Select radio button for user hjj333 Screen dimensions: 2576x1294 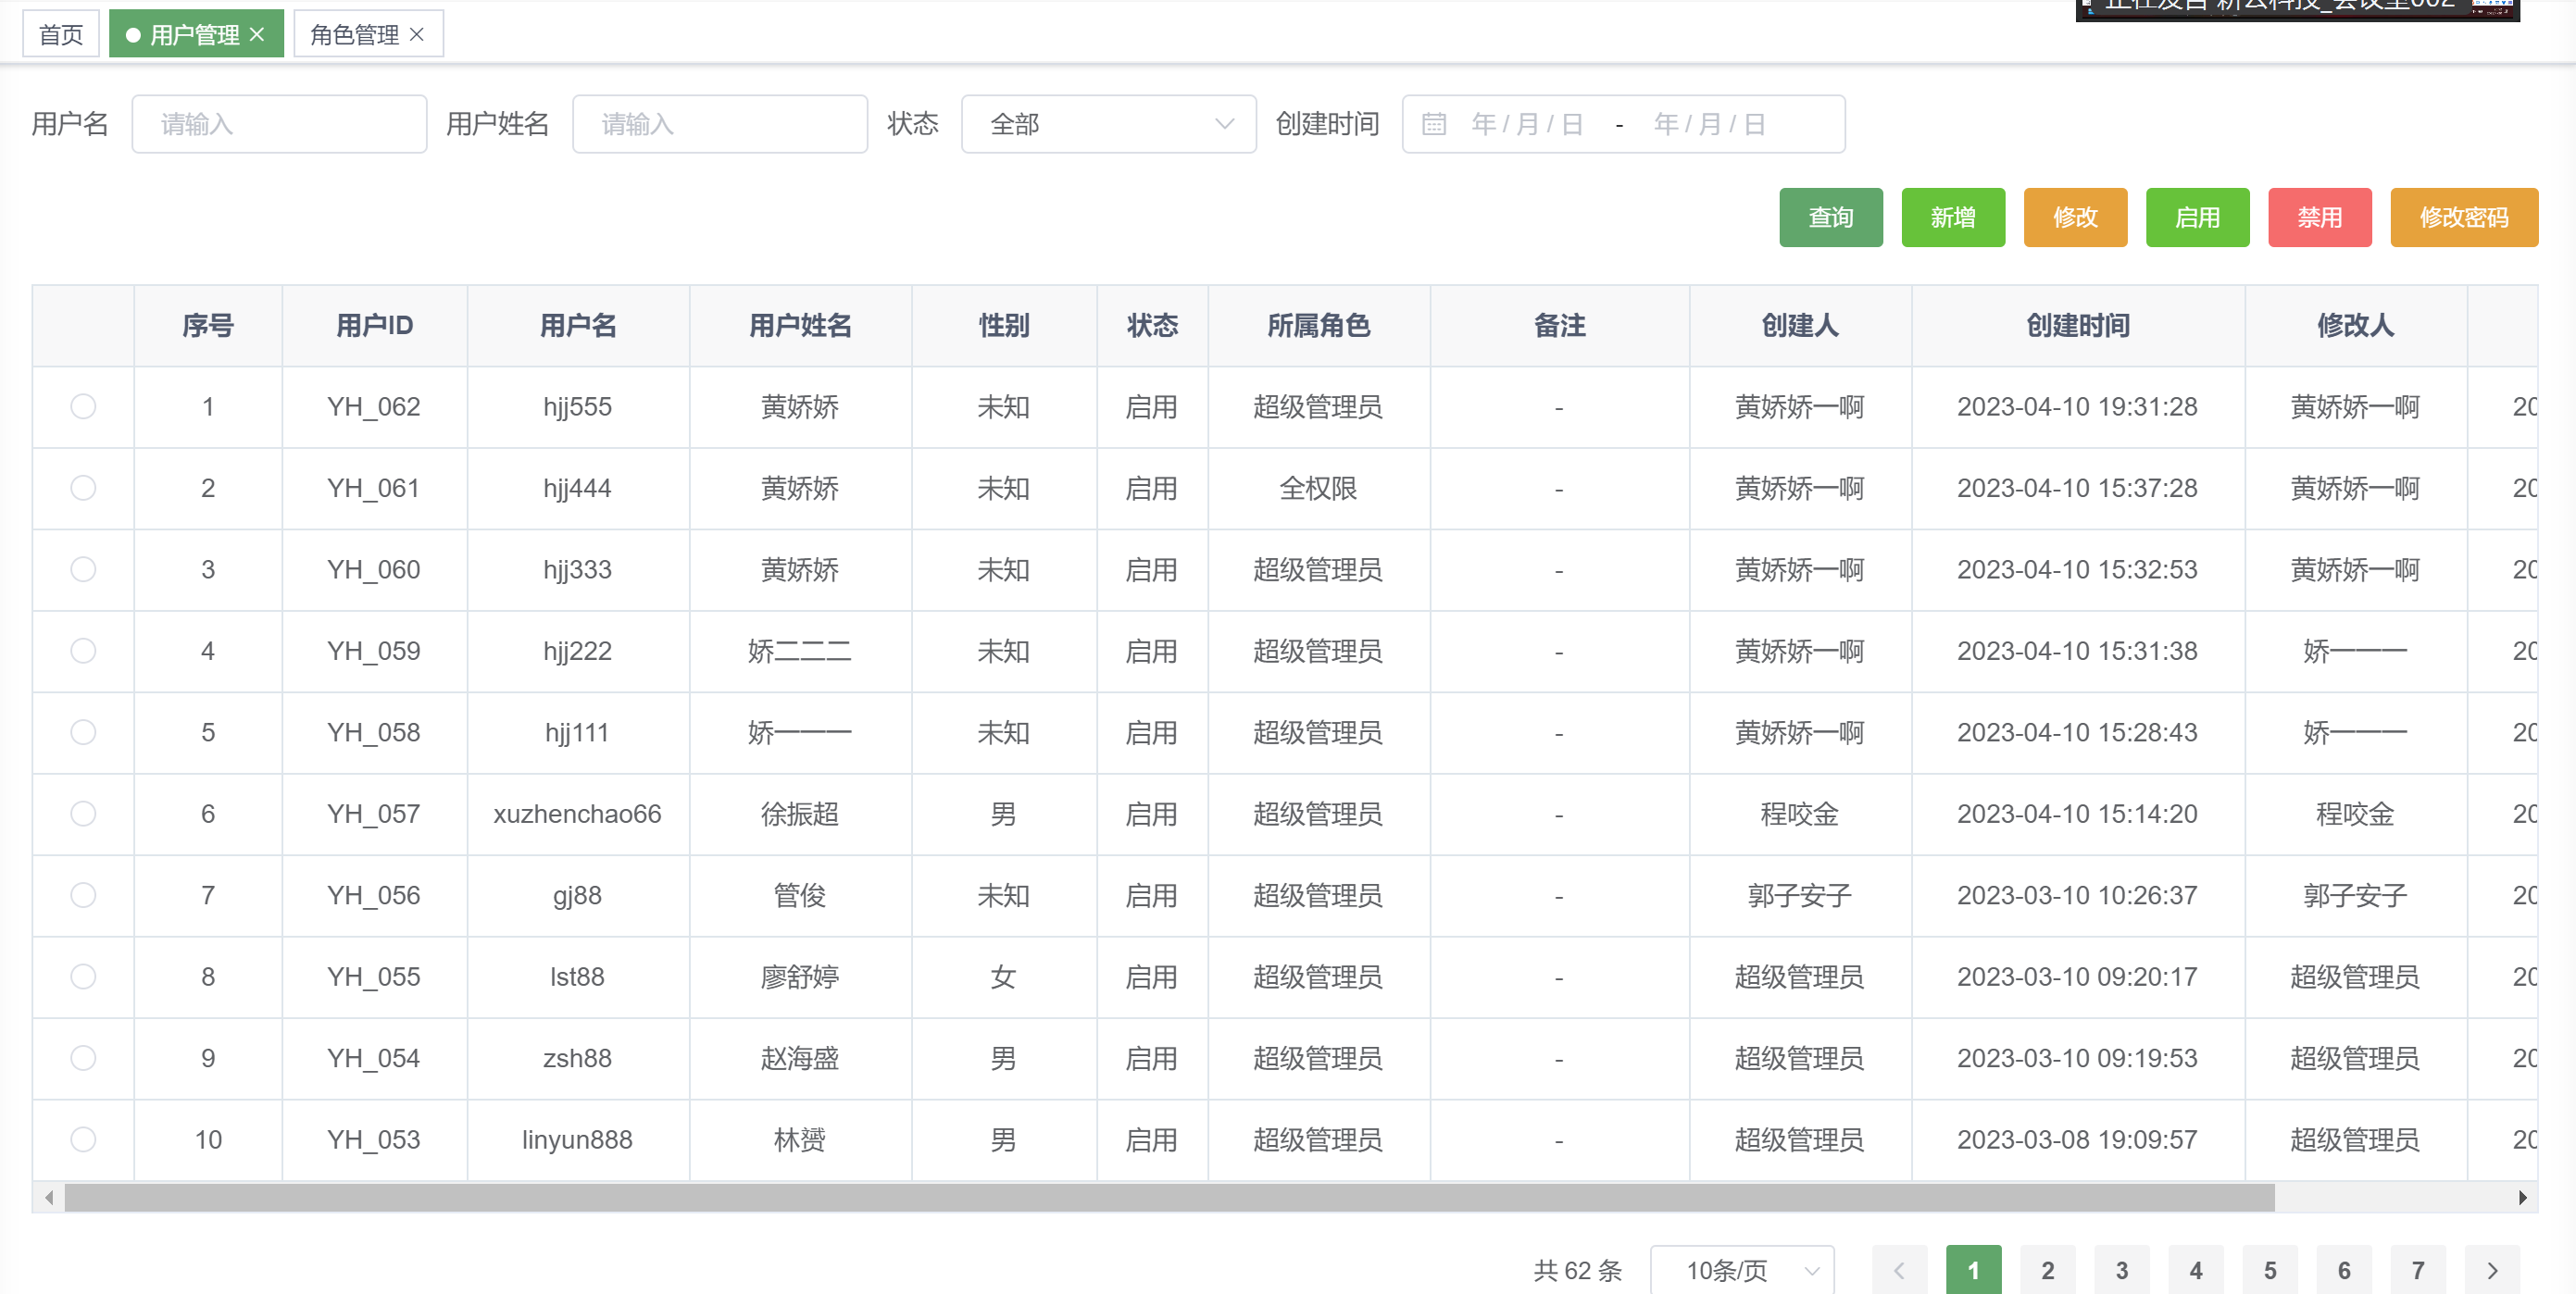pos(83,569)
